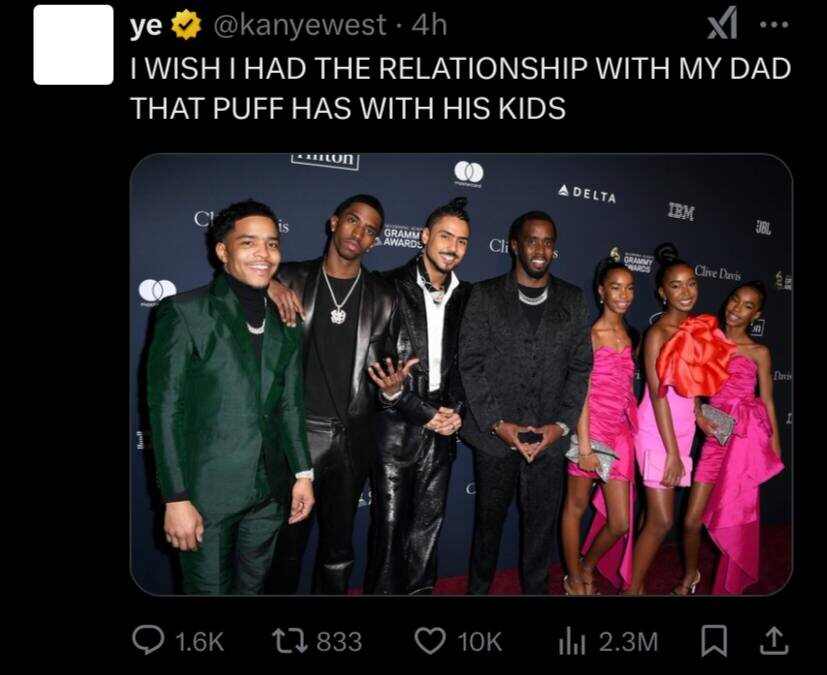Open the attached red carpet photo
Screen dimensions: 827x675
461,374
